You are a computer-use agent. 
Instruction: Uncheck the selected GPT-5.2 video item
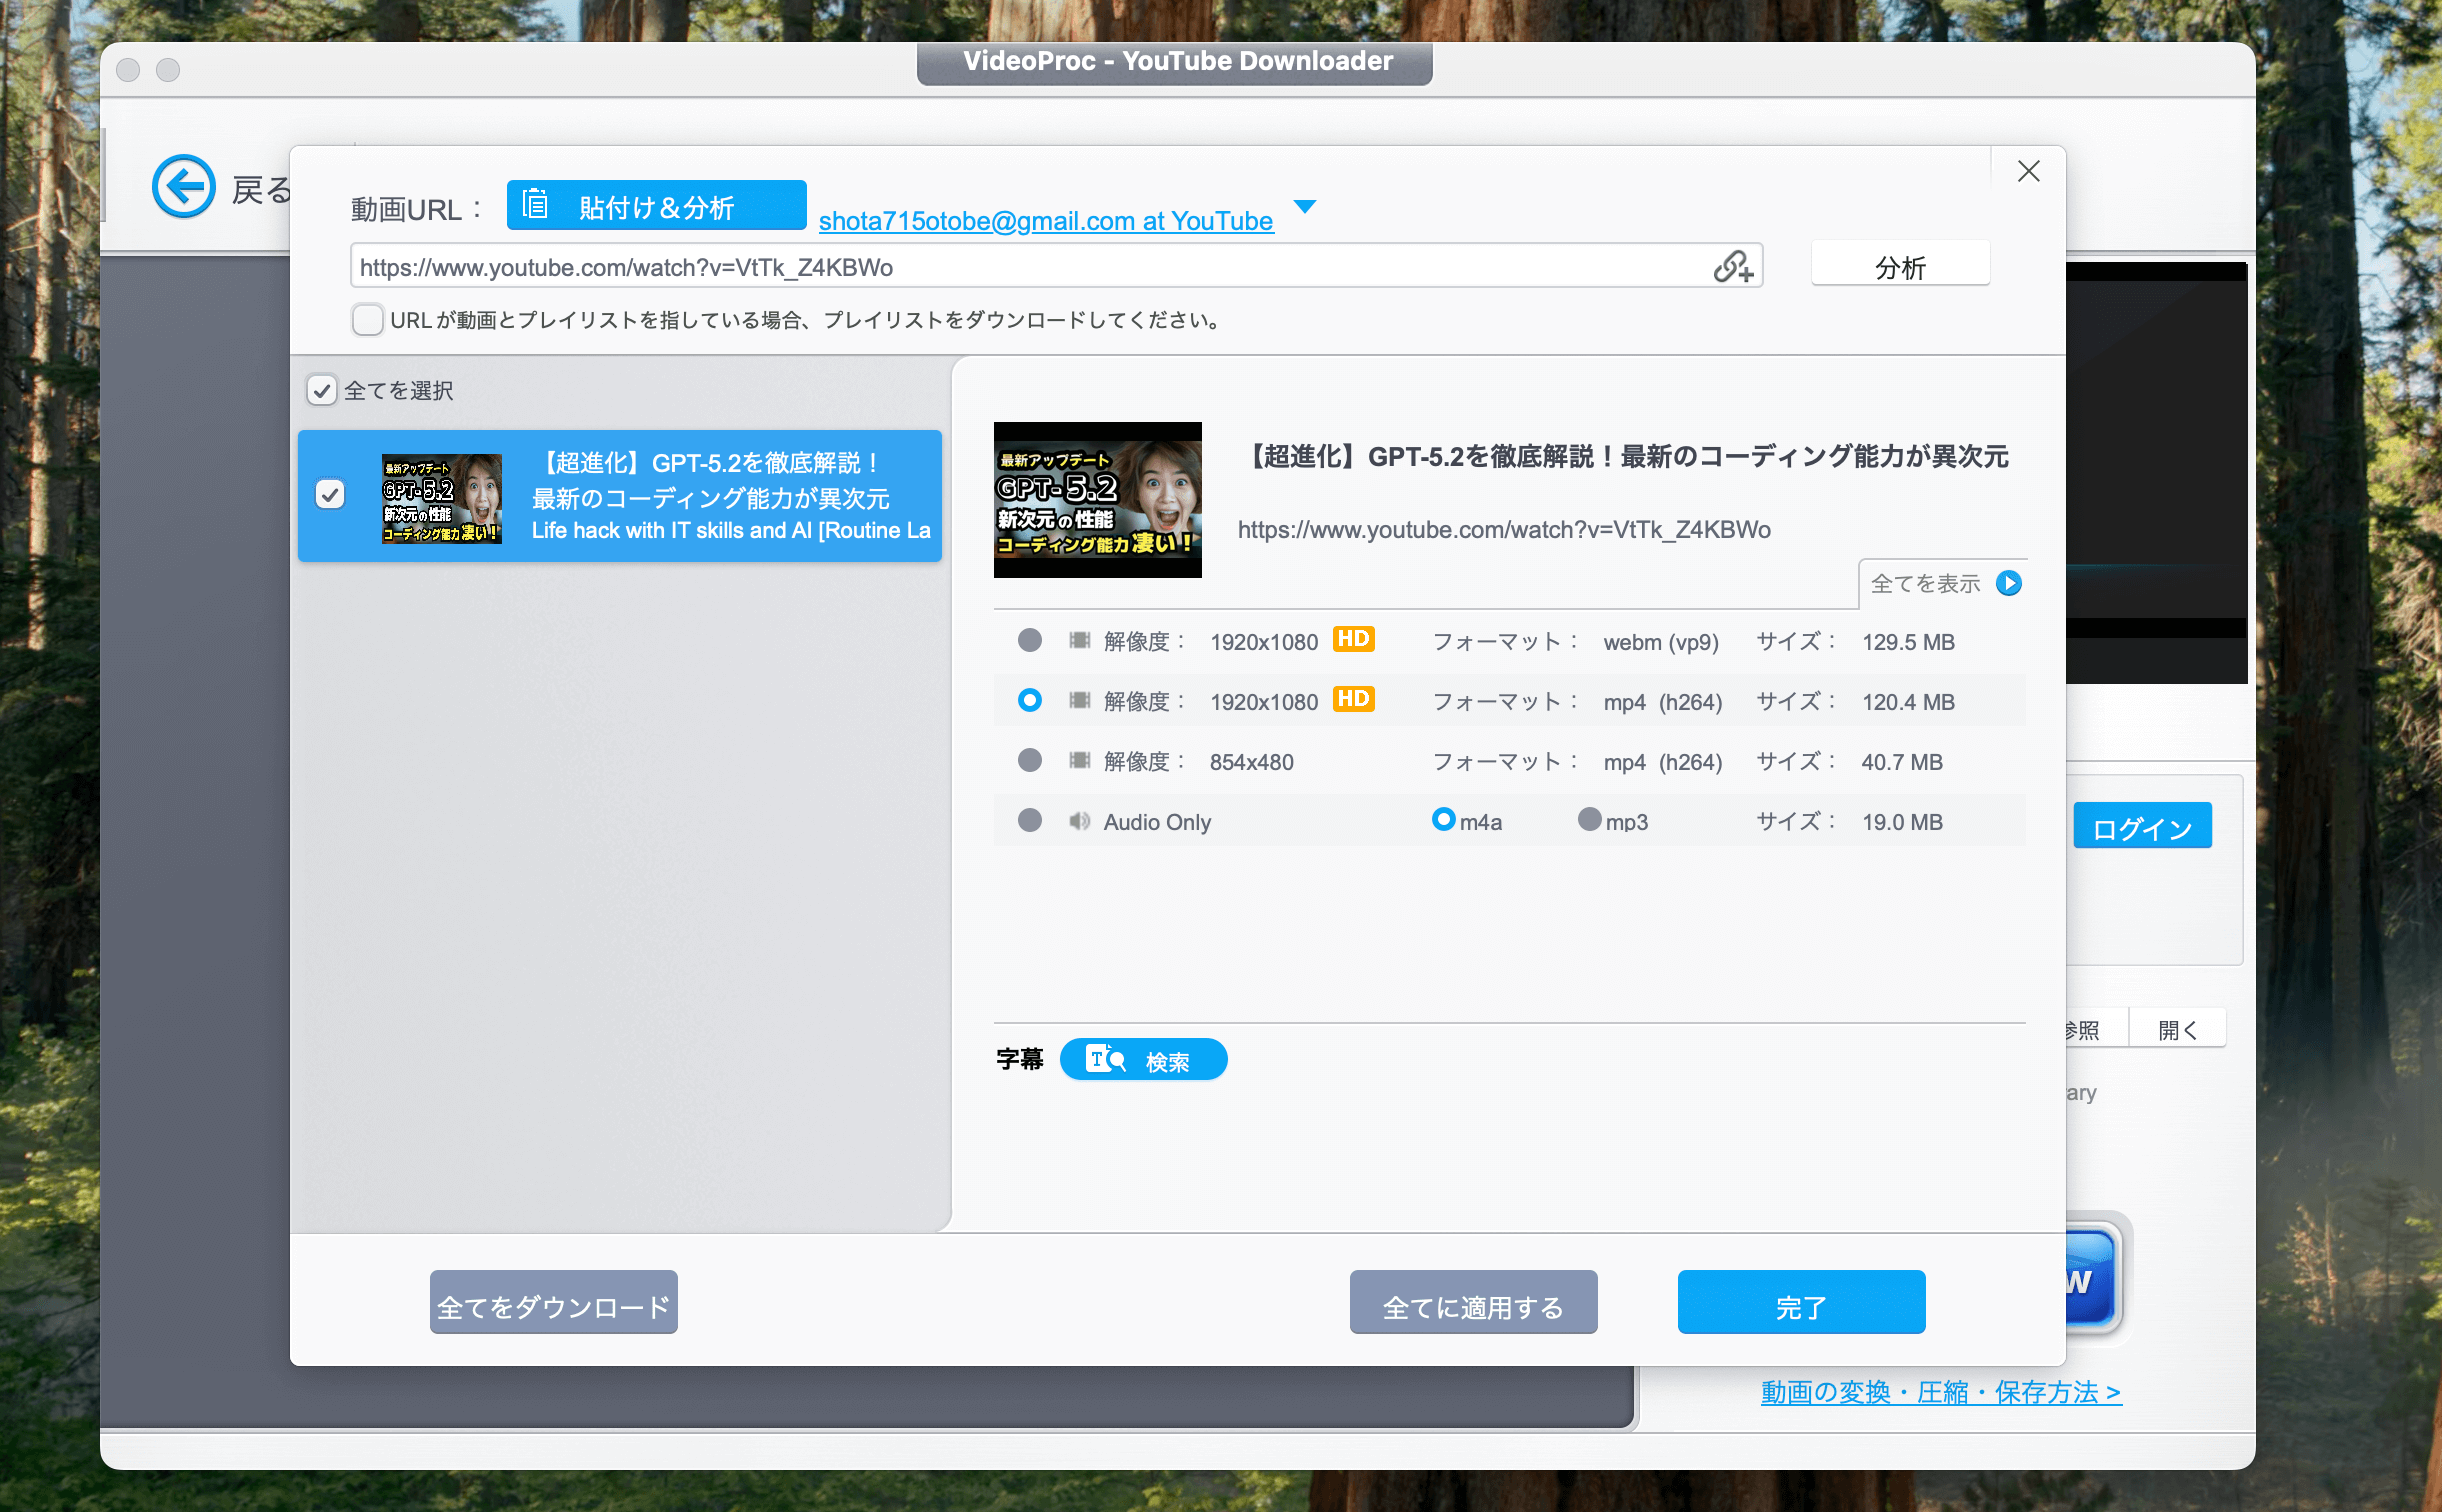331,494
